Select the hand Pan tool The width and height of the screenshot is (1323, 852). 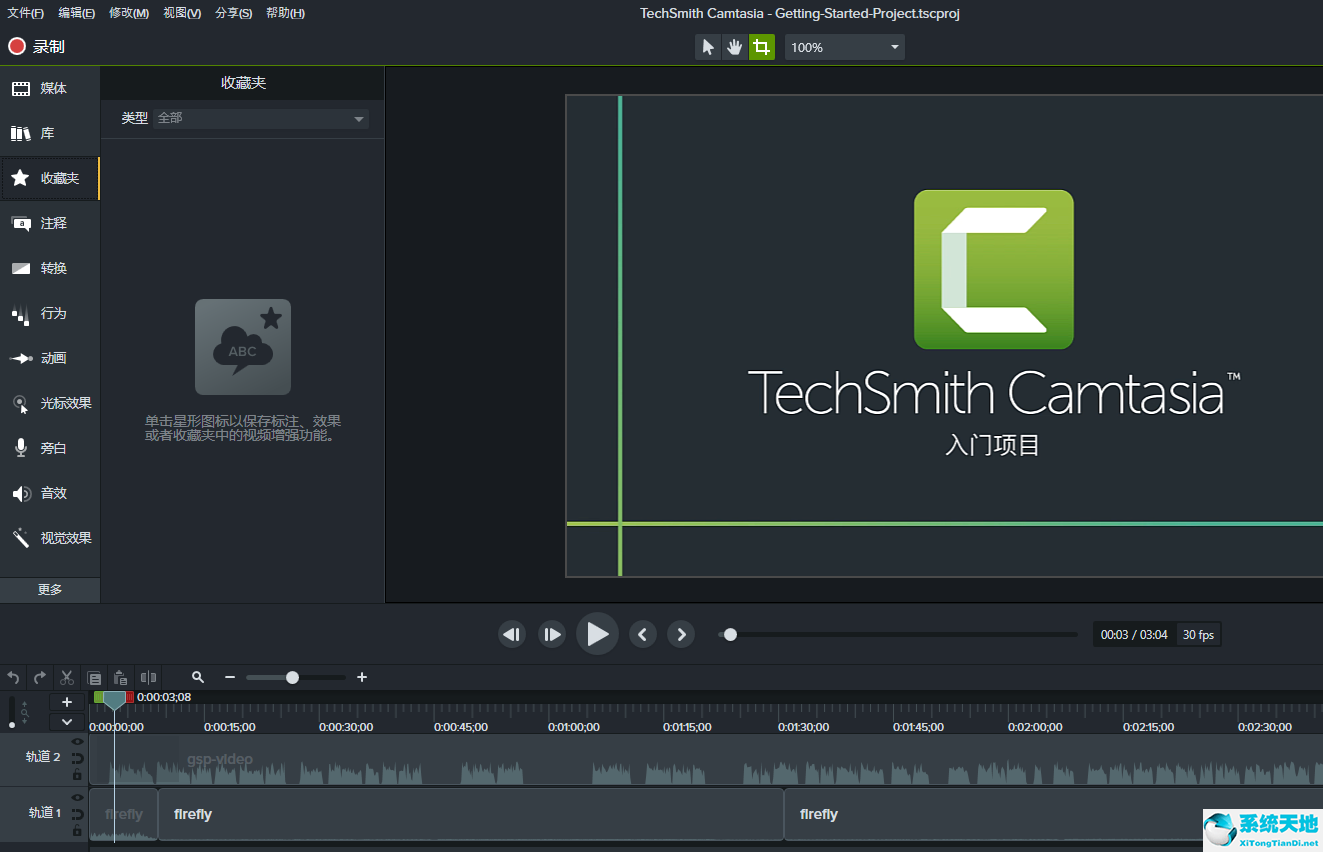click(735, 47)
